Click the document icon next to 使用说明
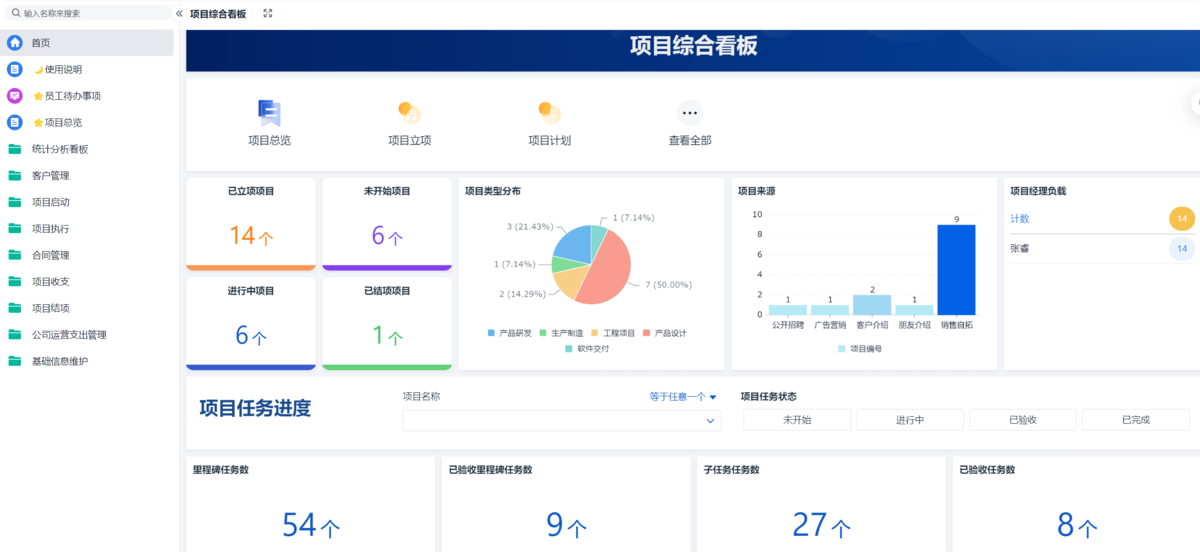The width and height of the screenshot is (1200, 554). click(x=15, y=69)
